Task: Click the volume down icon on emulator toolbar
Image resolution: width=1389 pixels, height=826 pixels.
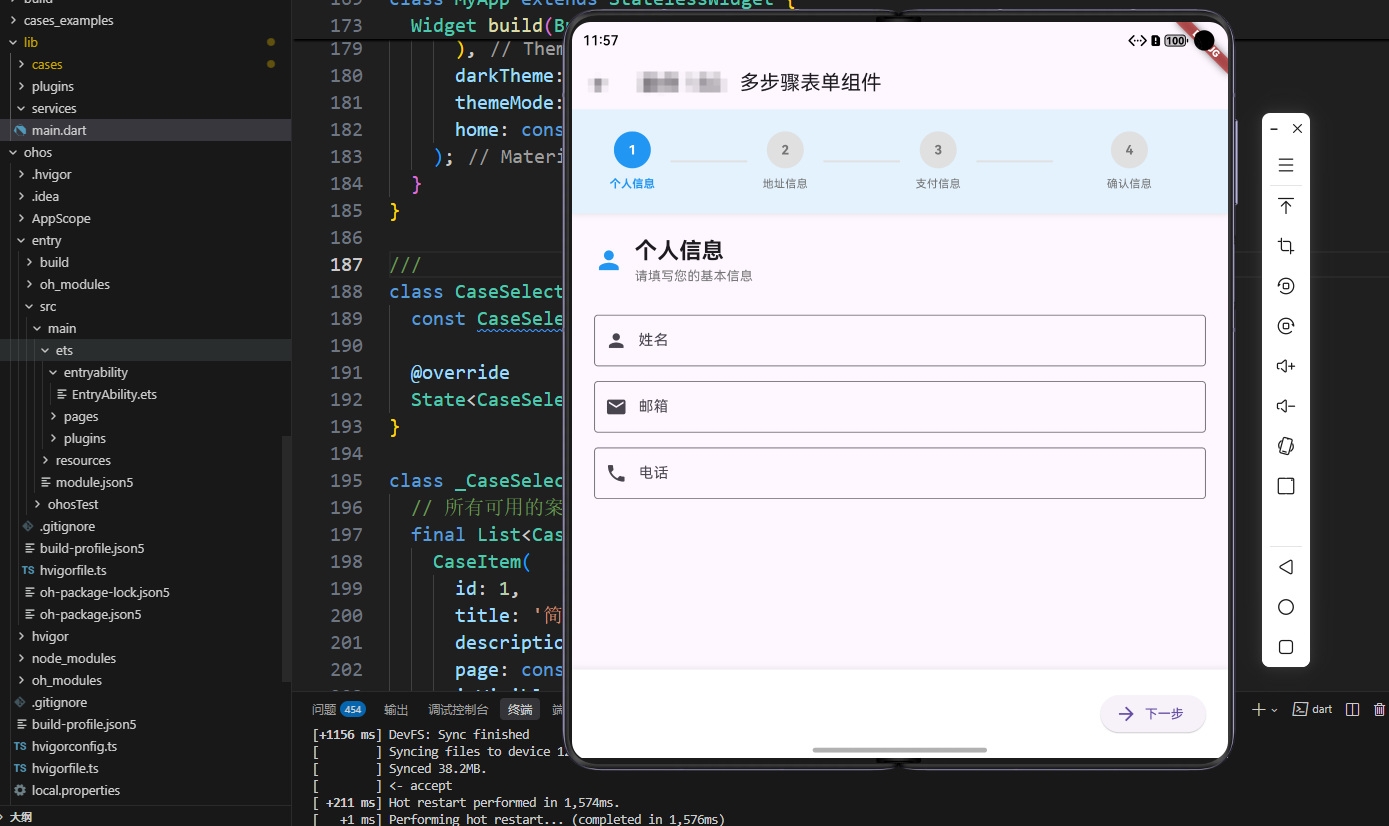Action: tap(1286, 406)
